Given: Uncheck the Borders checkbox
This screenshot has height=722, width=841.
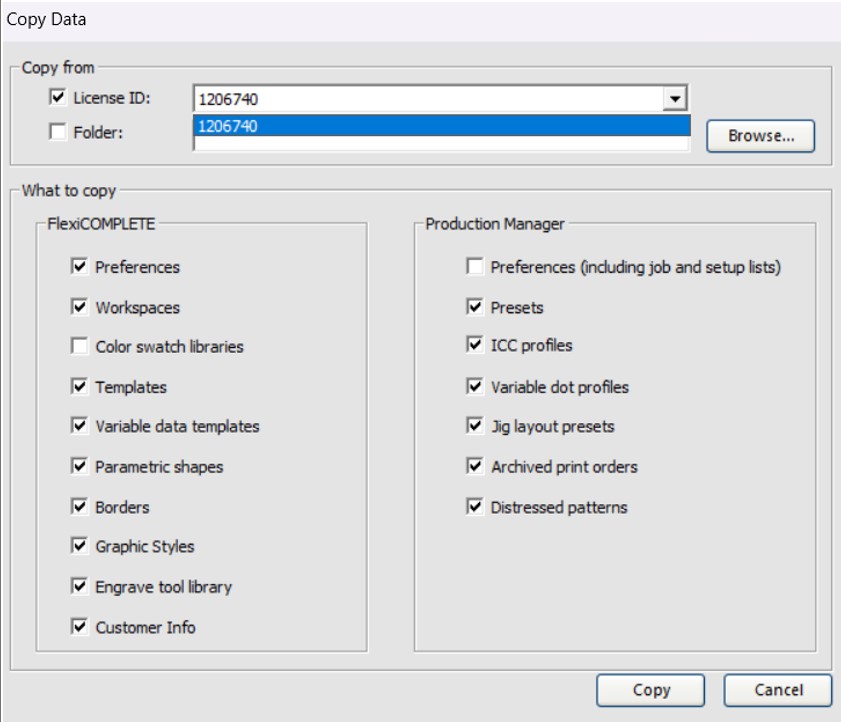Looking at the screenshot, I should (x=79, y=507).
